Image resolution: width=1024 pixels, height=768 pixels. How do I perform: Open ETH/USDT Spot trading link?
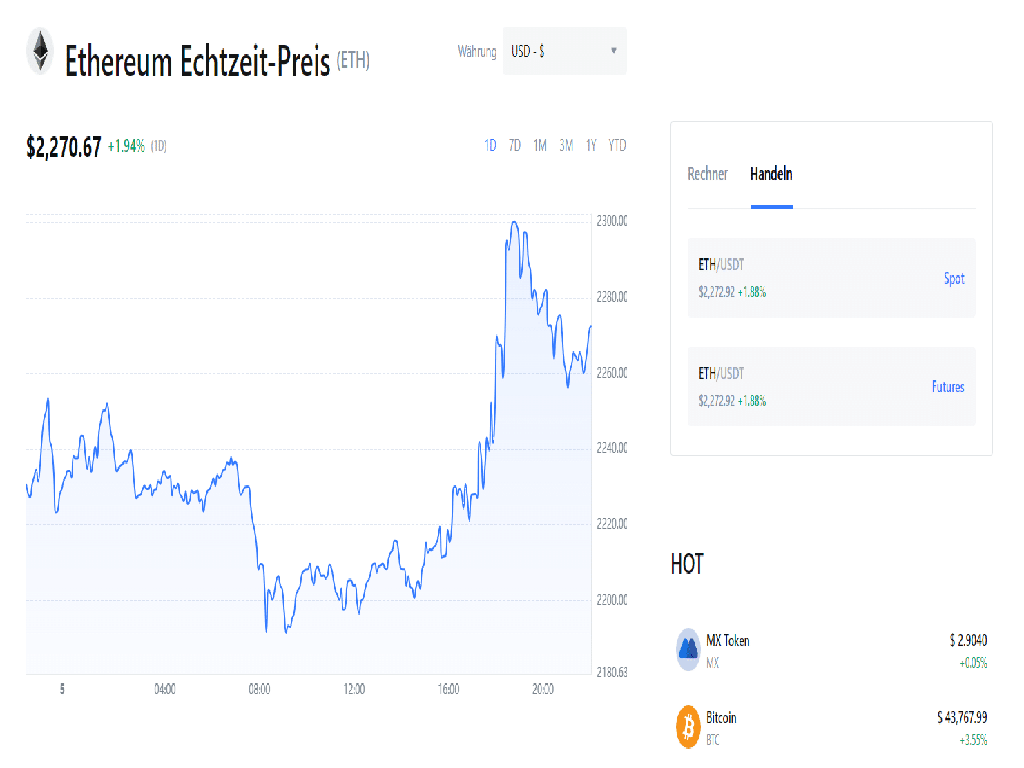click(x=954, y=279)
